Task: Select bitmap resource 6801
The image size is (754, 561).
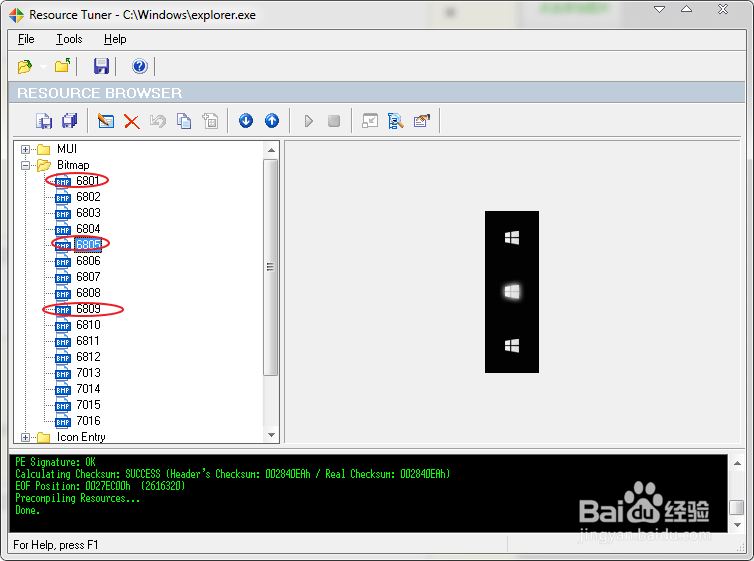Action: (x=88, y=181)
